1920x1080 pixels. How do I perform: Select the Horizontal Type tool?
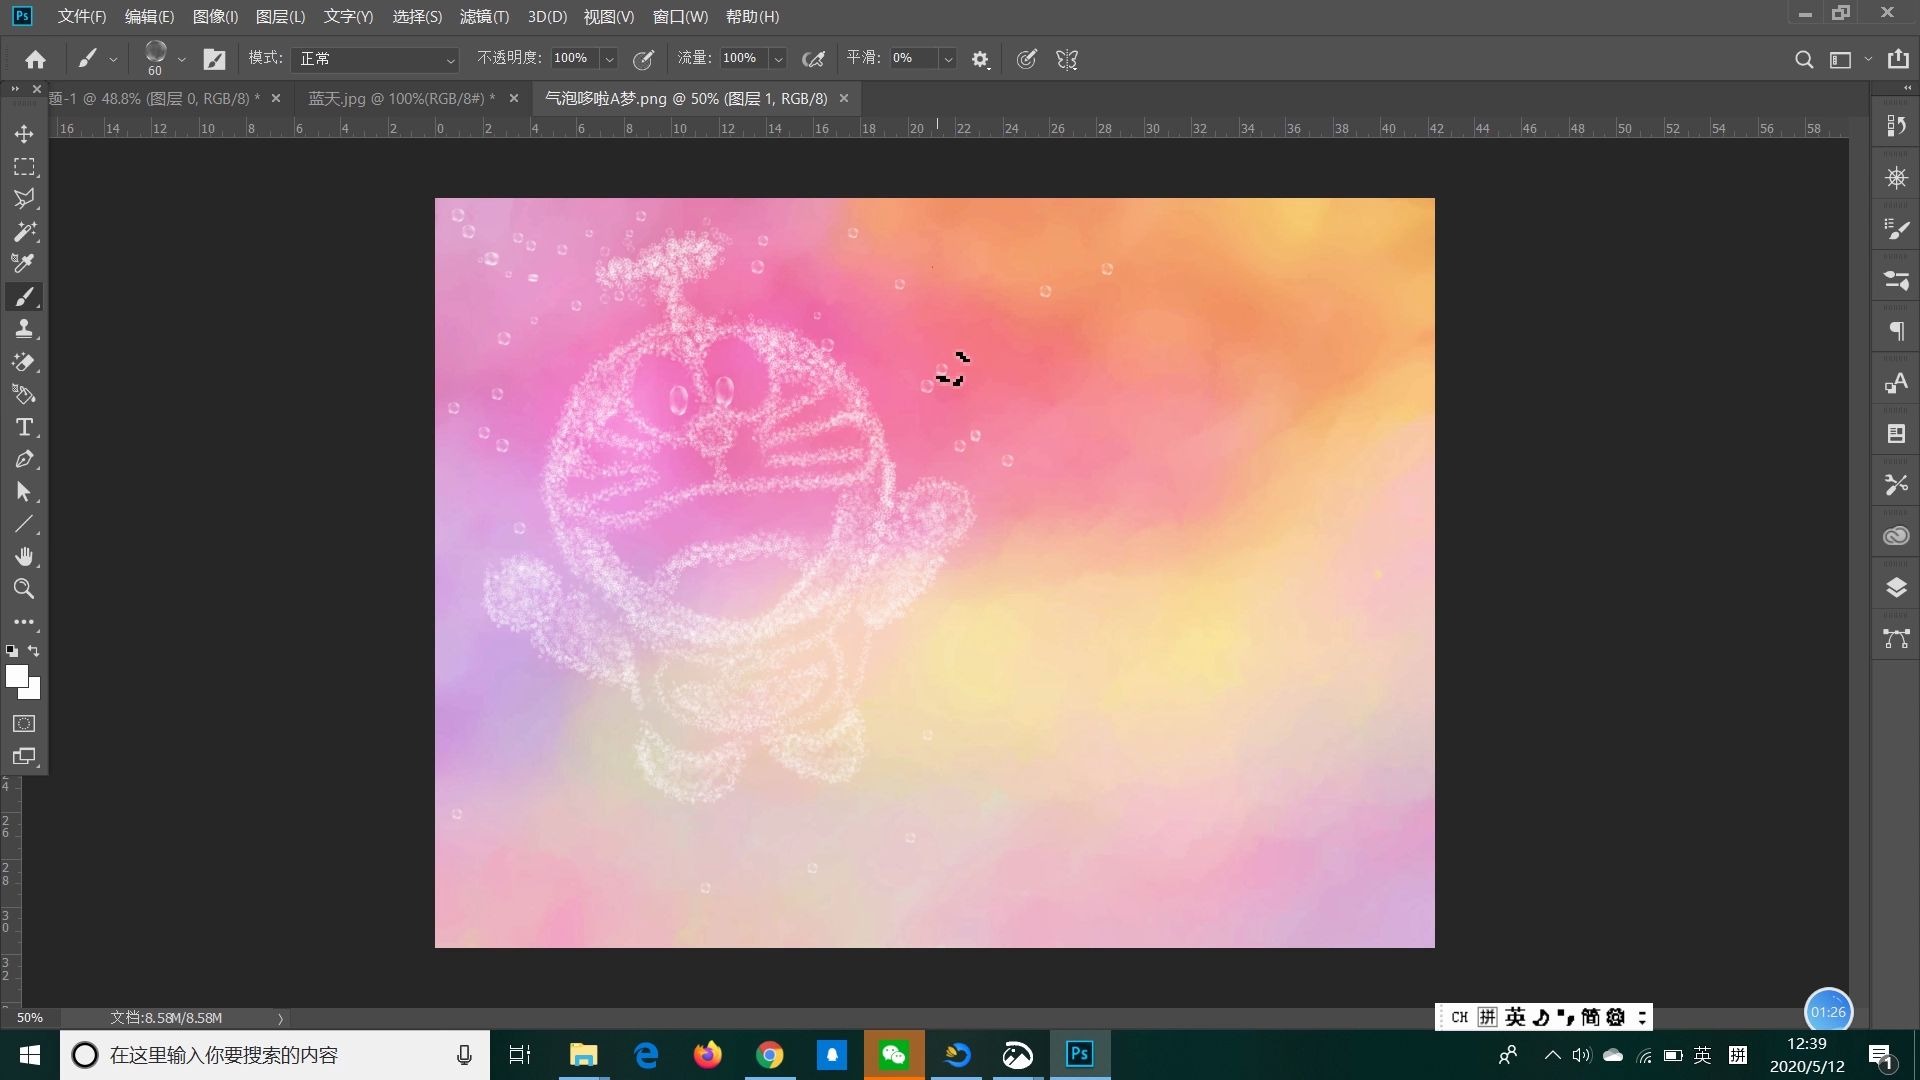tap(24, 427)
